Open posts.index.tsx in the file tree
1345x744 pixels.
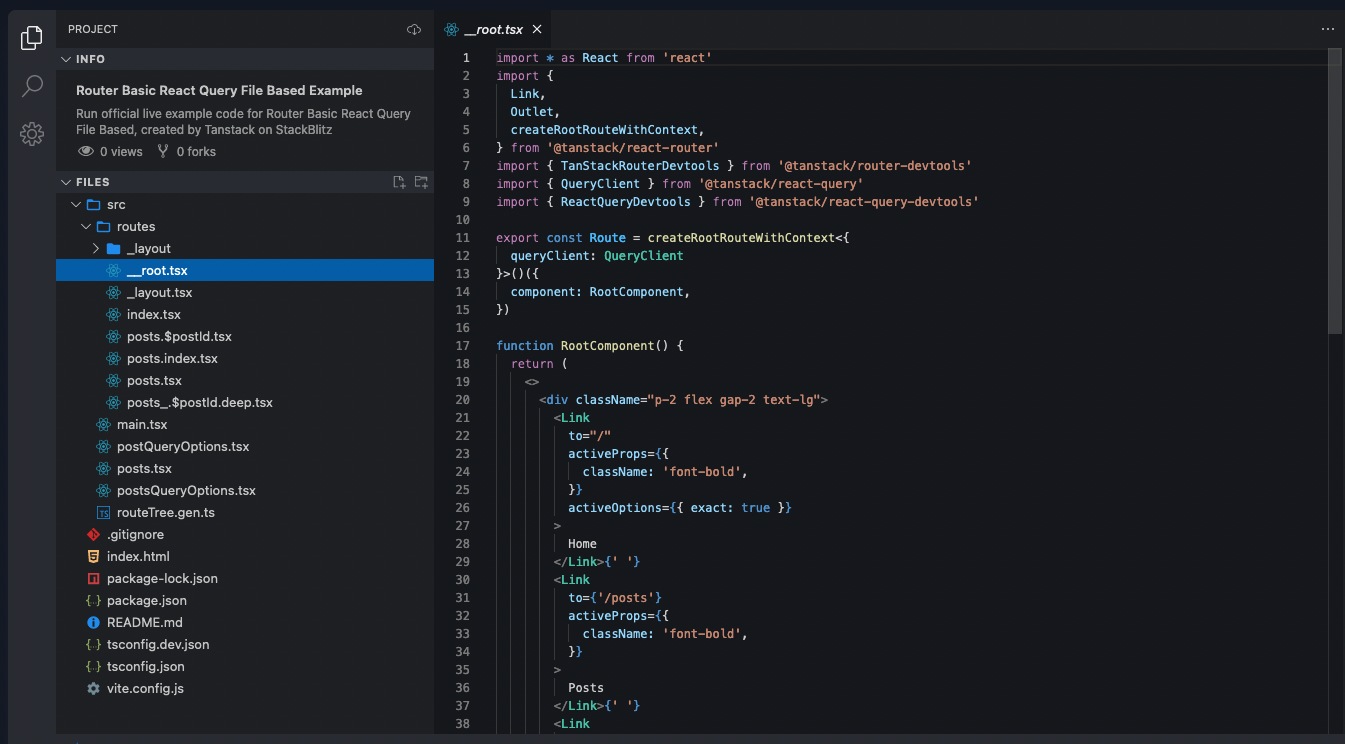[172, 358]
